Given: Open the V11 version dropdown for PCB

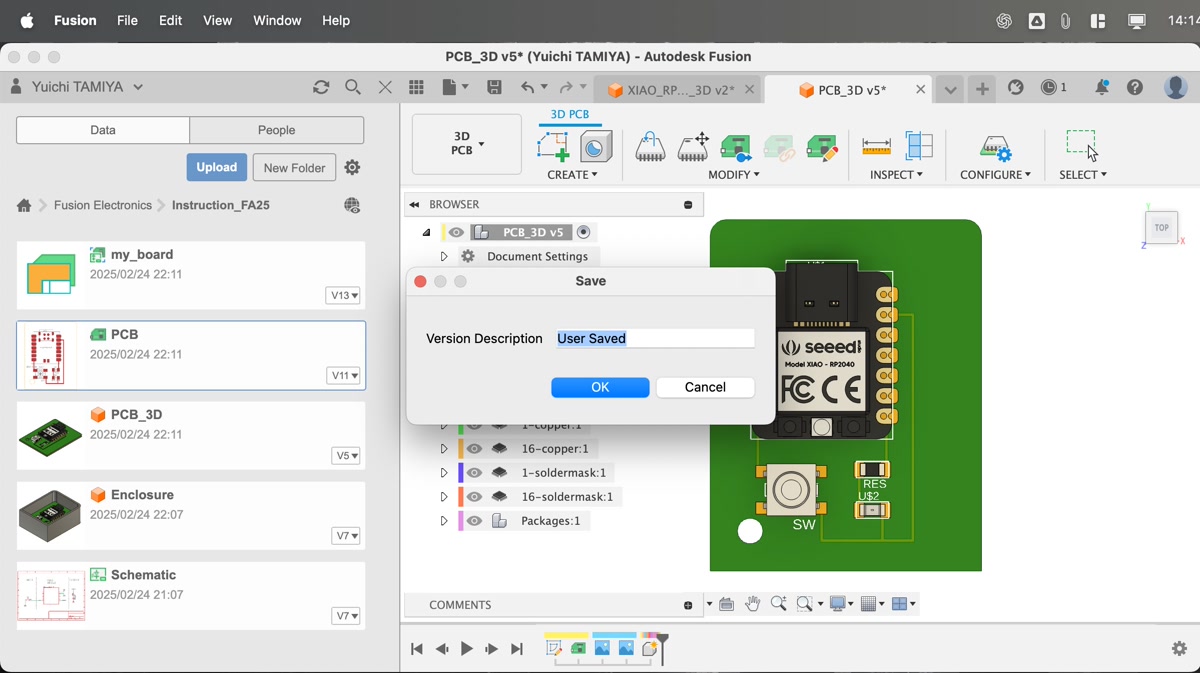Looking at the screenshot, I should (345, 376).
